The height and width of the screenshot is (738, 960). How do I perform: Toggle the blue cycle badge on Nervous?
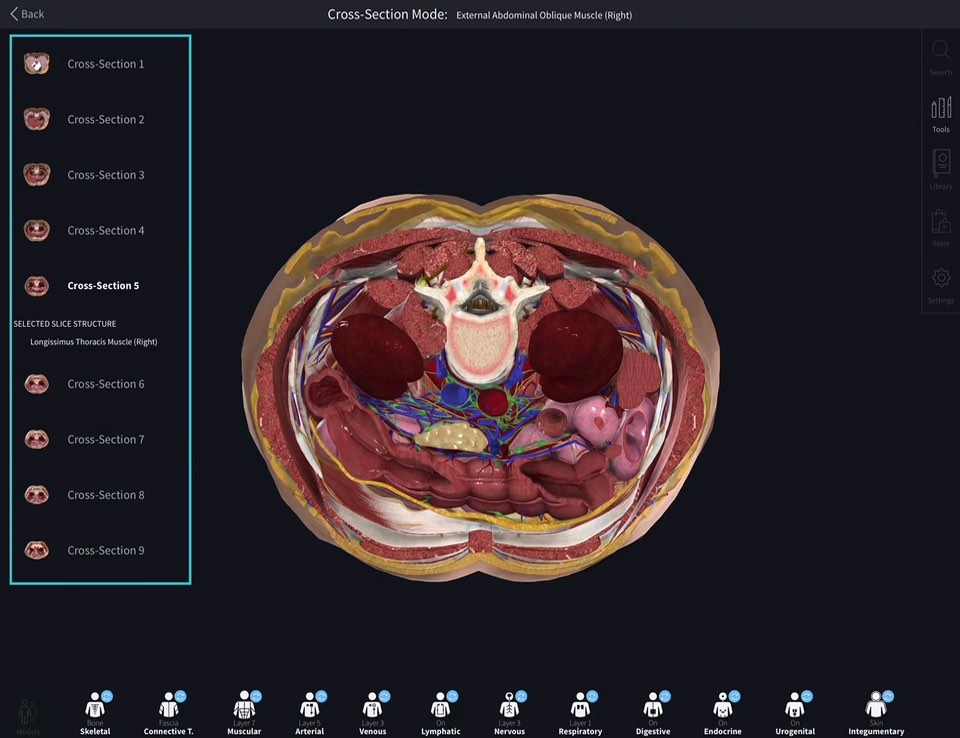coord(521,696)
